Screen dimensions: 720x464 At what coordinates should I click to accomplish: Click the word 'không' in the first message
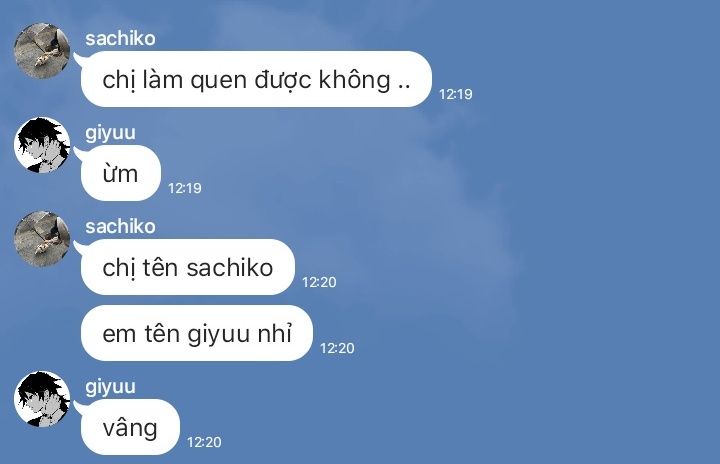[x=355, y=79]
